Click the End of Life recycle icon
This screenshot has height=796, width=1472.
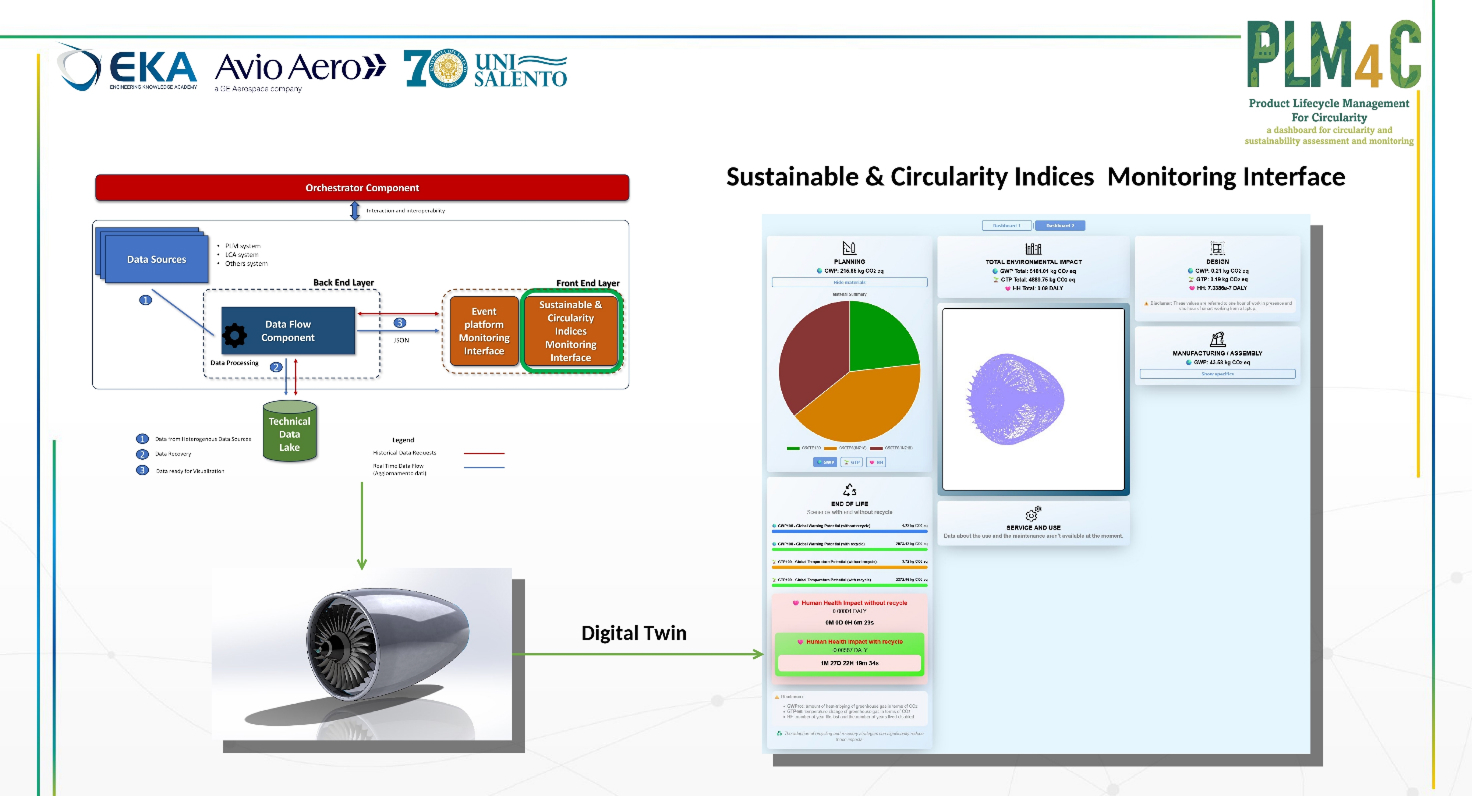click(849, 490)
